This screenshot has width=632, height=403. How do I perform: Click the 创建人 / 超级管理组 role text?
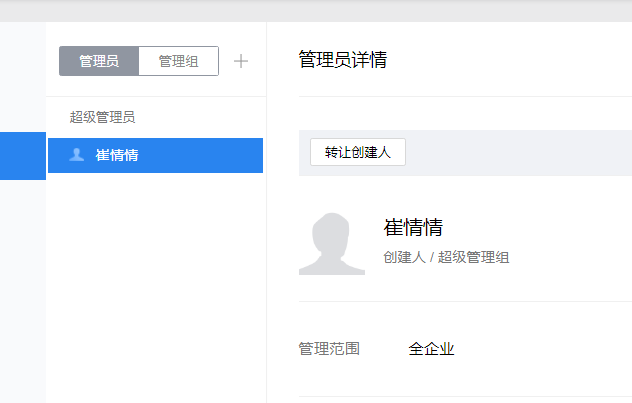coord(446,257)
